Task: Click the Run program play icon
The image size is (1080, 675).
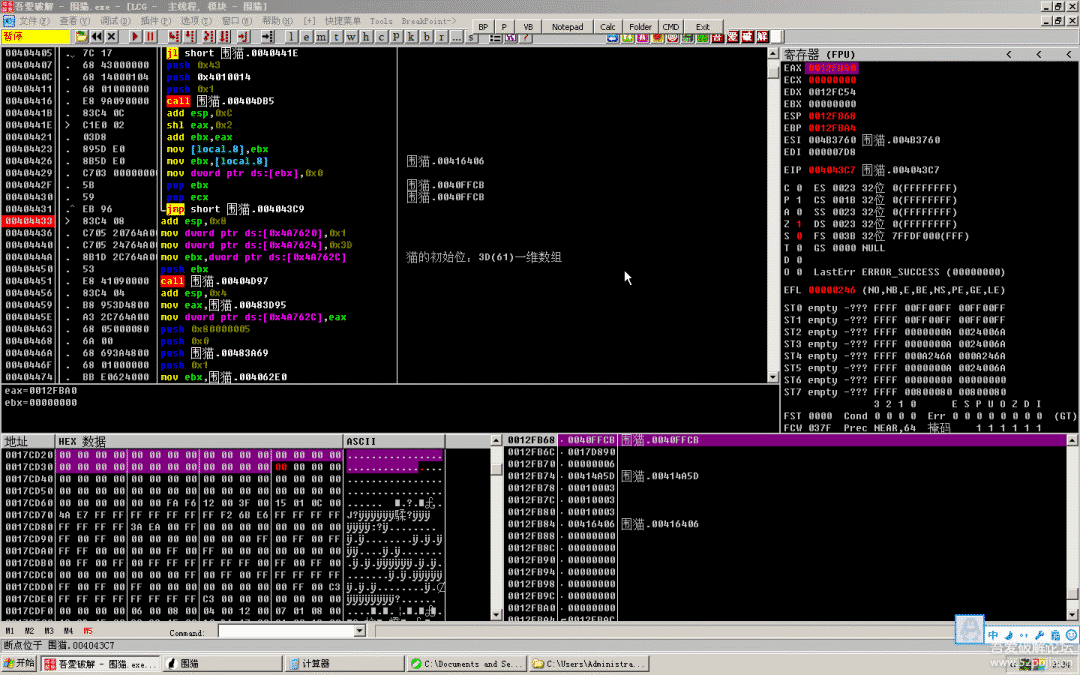Action: [135, 37]
